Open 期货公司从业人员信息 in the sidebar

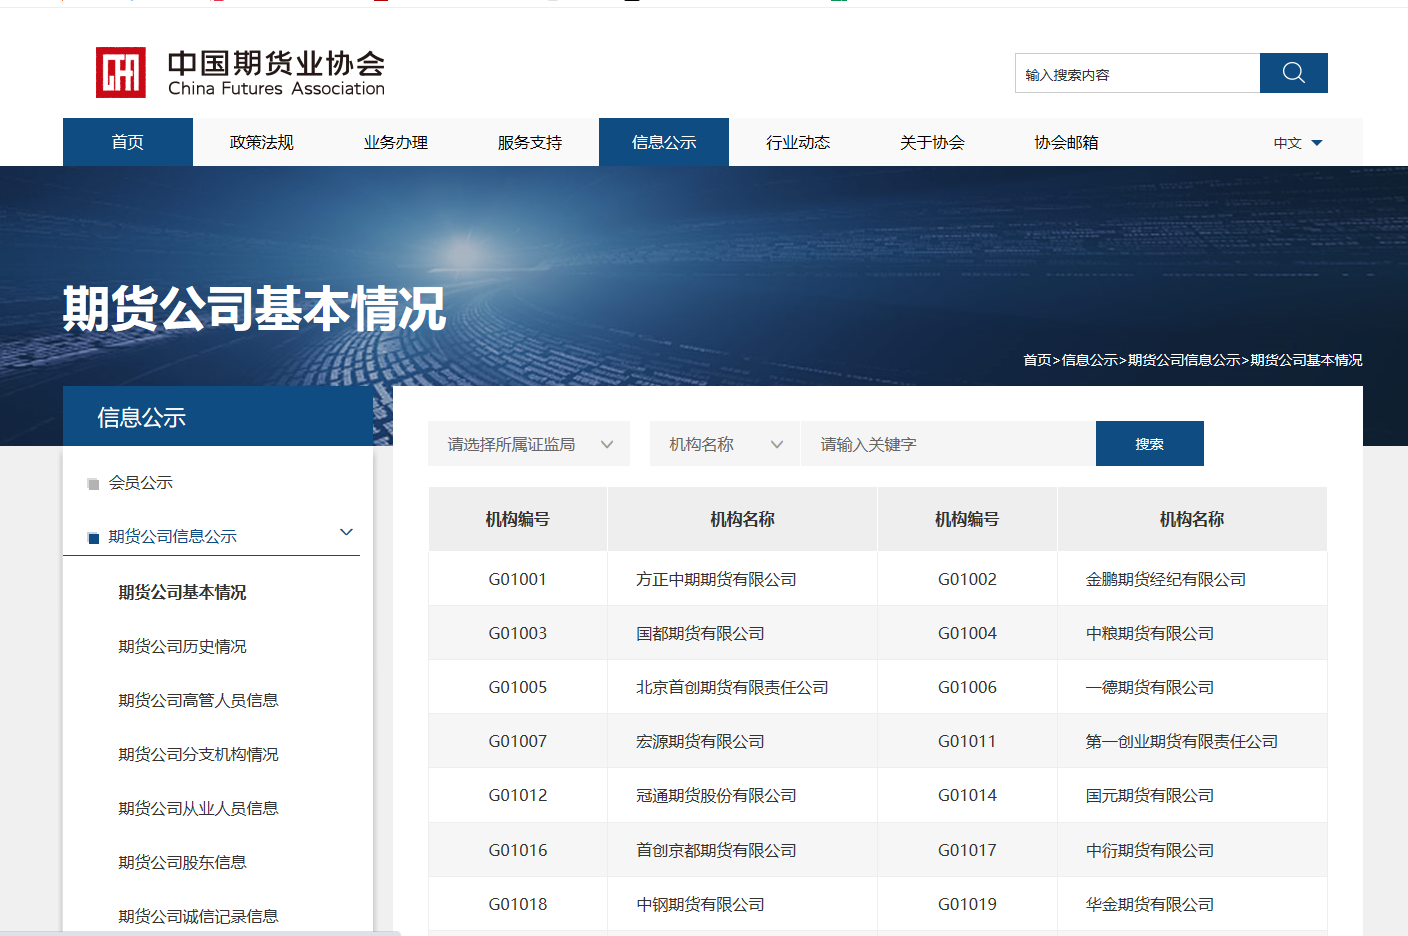pos(199,808)
